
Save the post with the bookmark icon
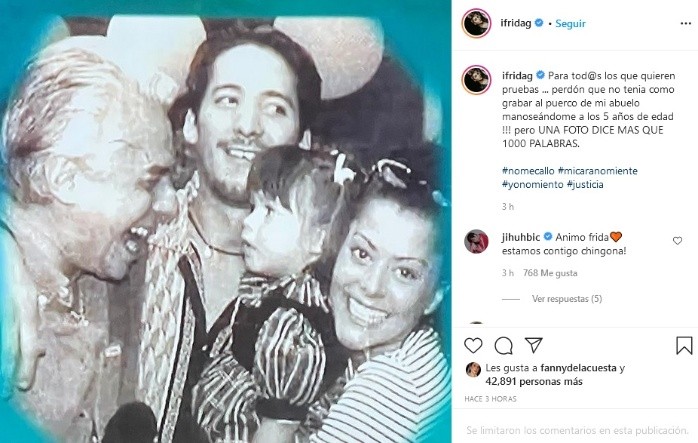684,345
